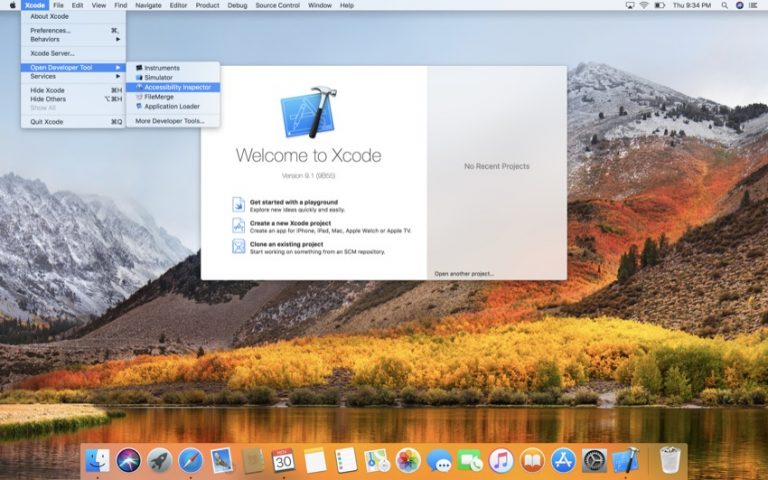Click the new Xcode project blueprint icon
Viewport: 768px width, 480px height.
[x=239, y=226]
